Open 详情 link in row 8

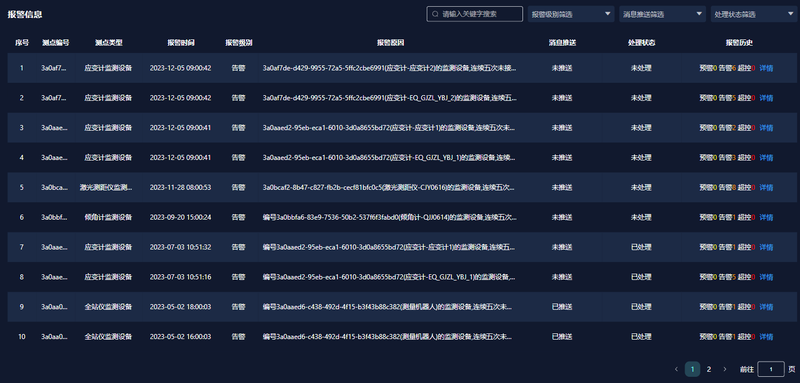[x=766, y=277]
